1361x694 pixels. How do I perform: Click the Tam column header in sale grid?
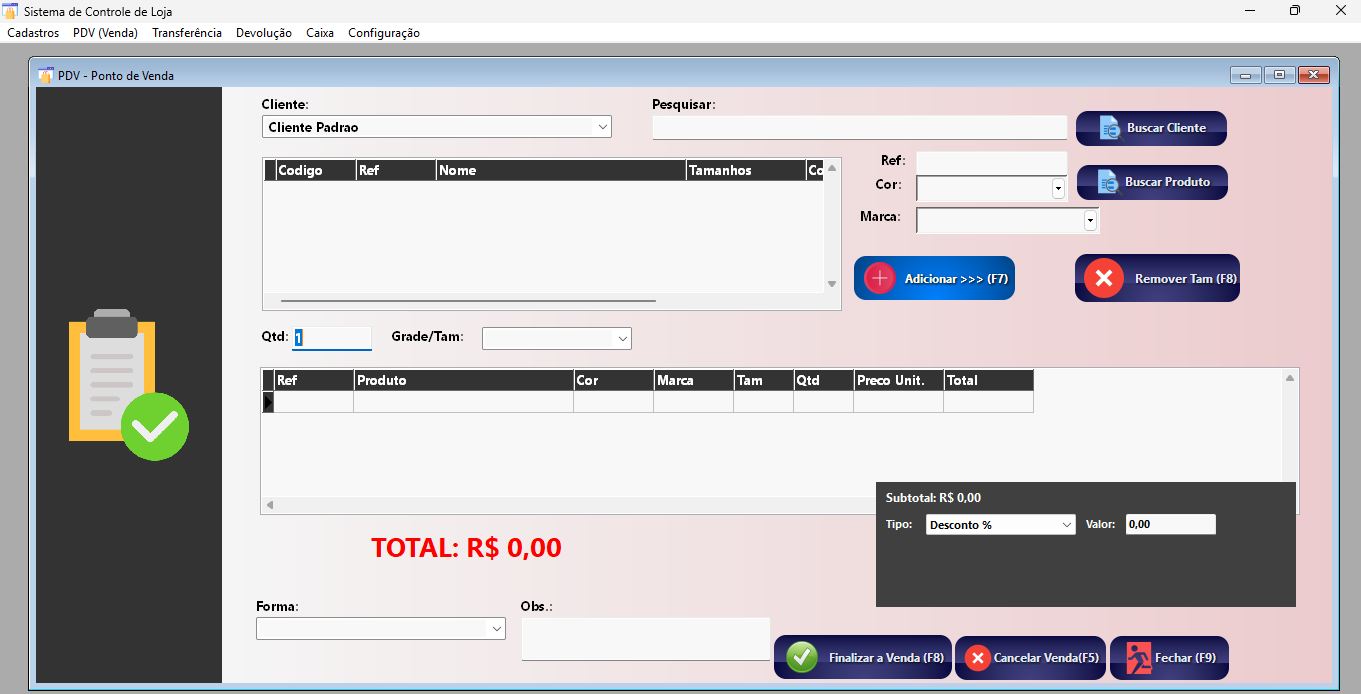pyautogui.click(x=764, y=380)
